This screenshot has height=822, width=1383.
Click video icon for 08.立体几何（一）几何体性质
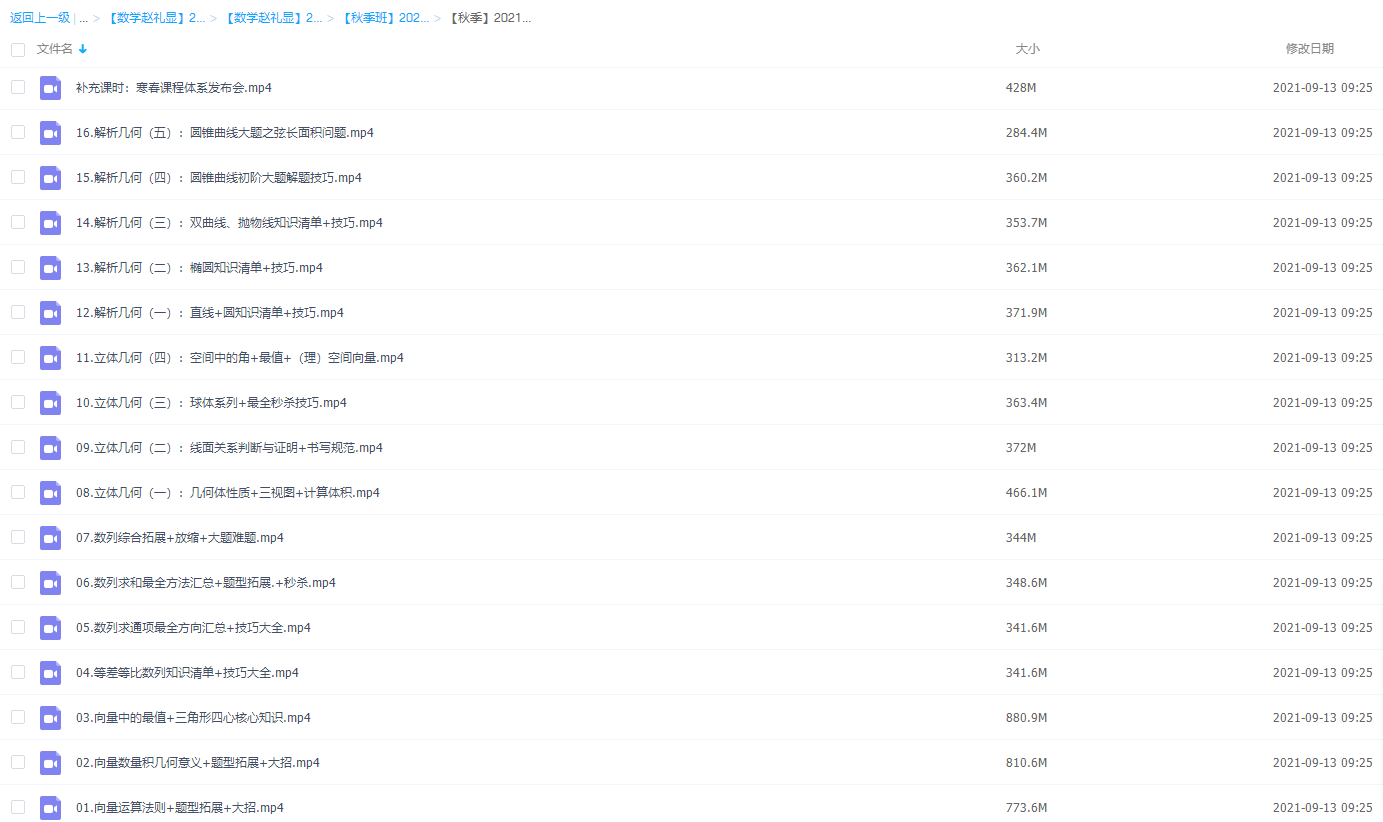pyautogui.click(x=50, y=493)
